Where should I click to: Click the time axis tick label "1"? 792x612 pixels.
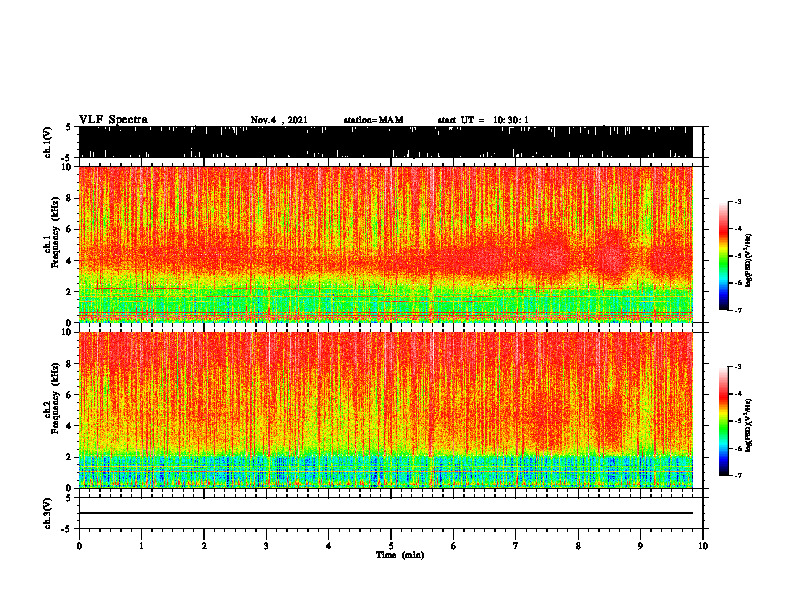[141, 546]
